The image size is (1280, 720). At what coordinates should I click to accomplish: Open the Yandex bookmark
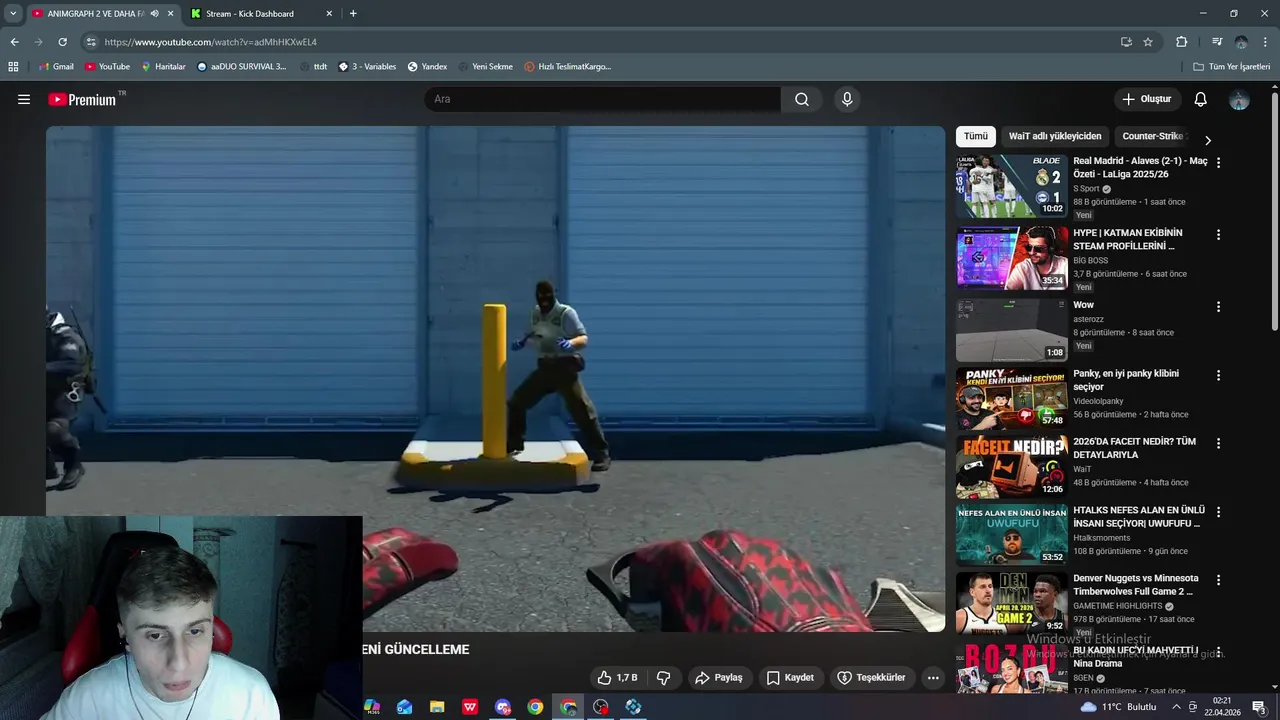click(427, 67)
